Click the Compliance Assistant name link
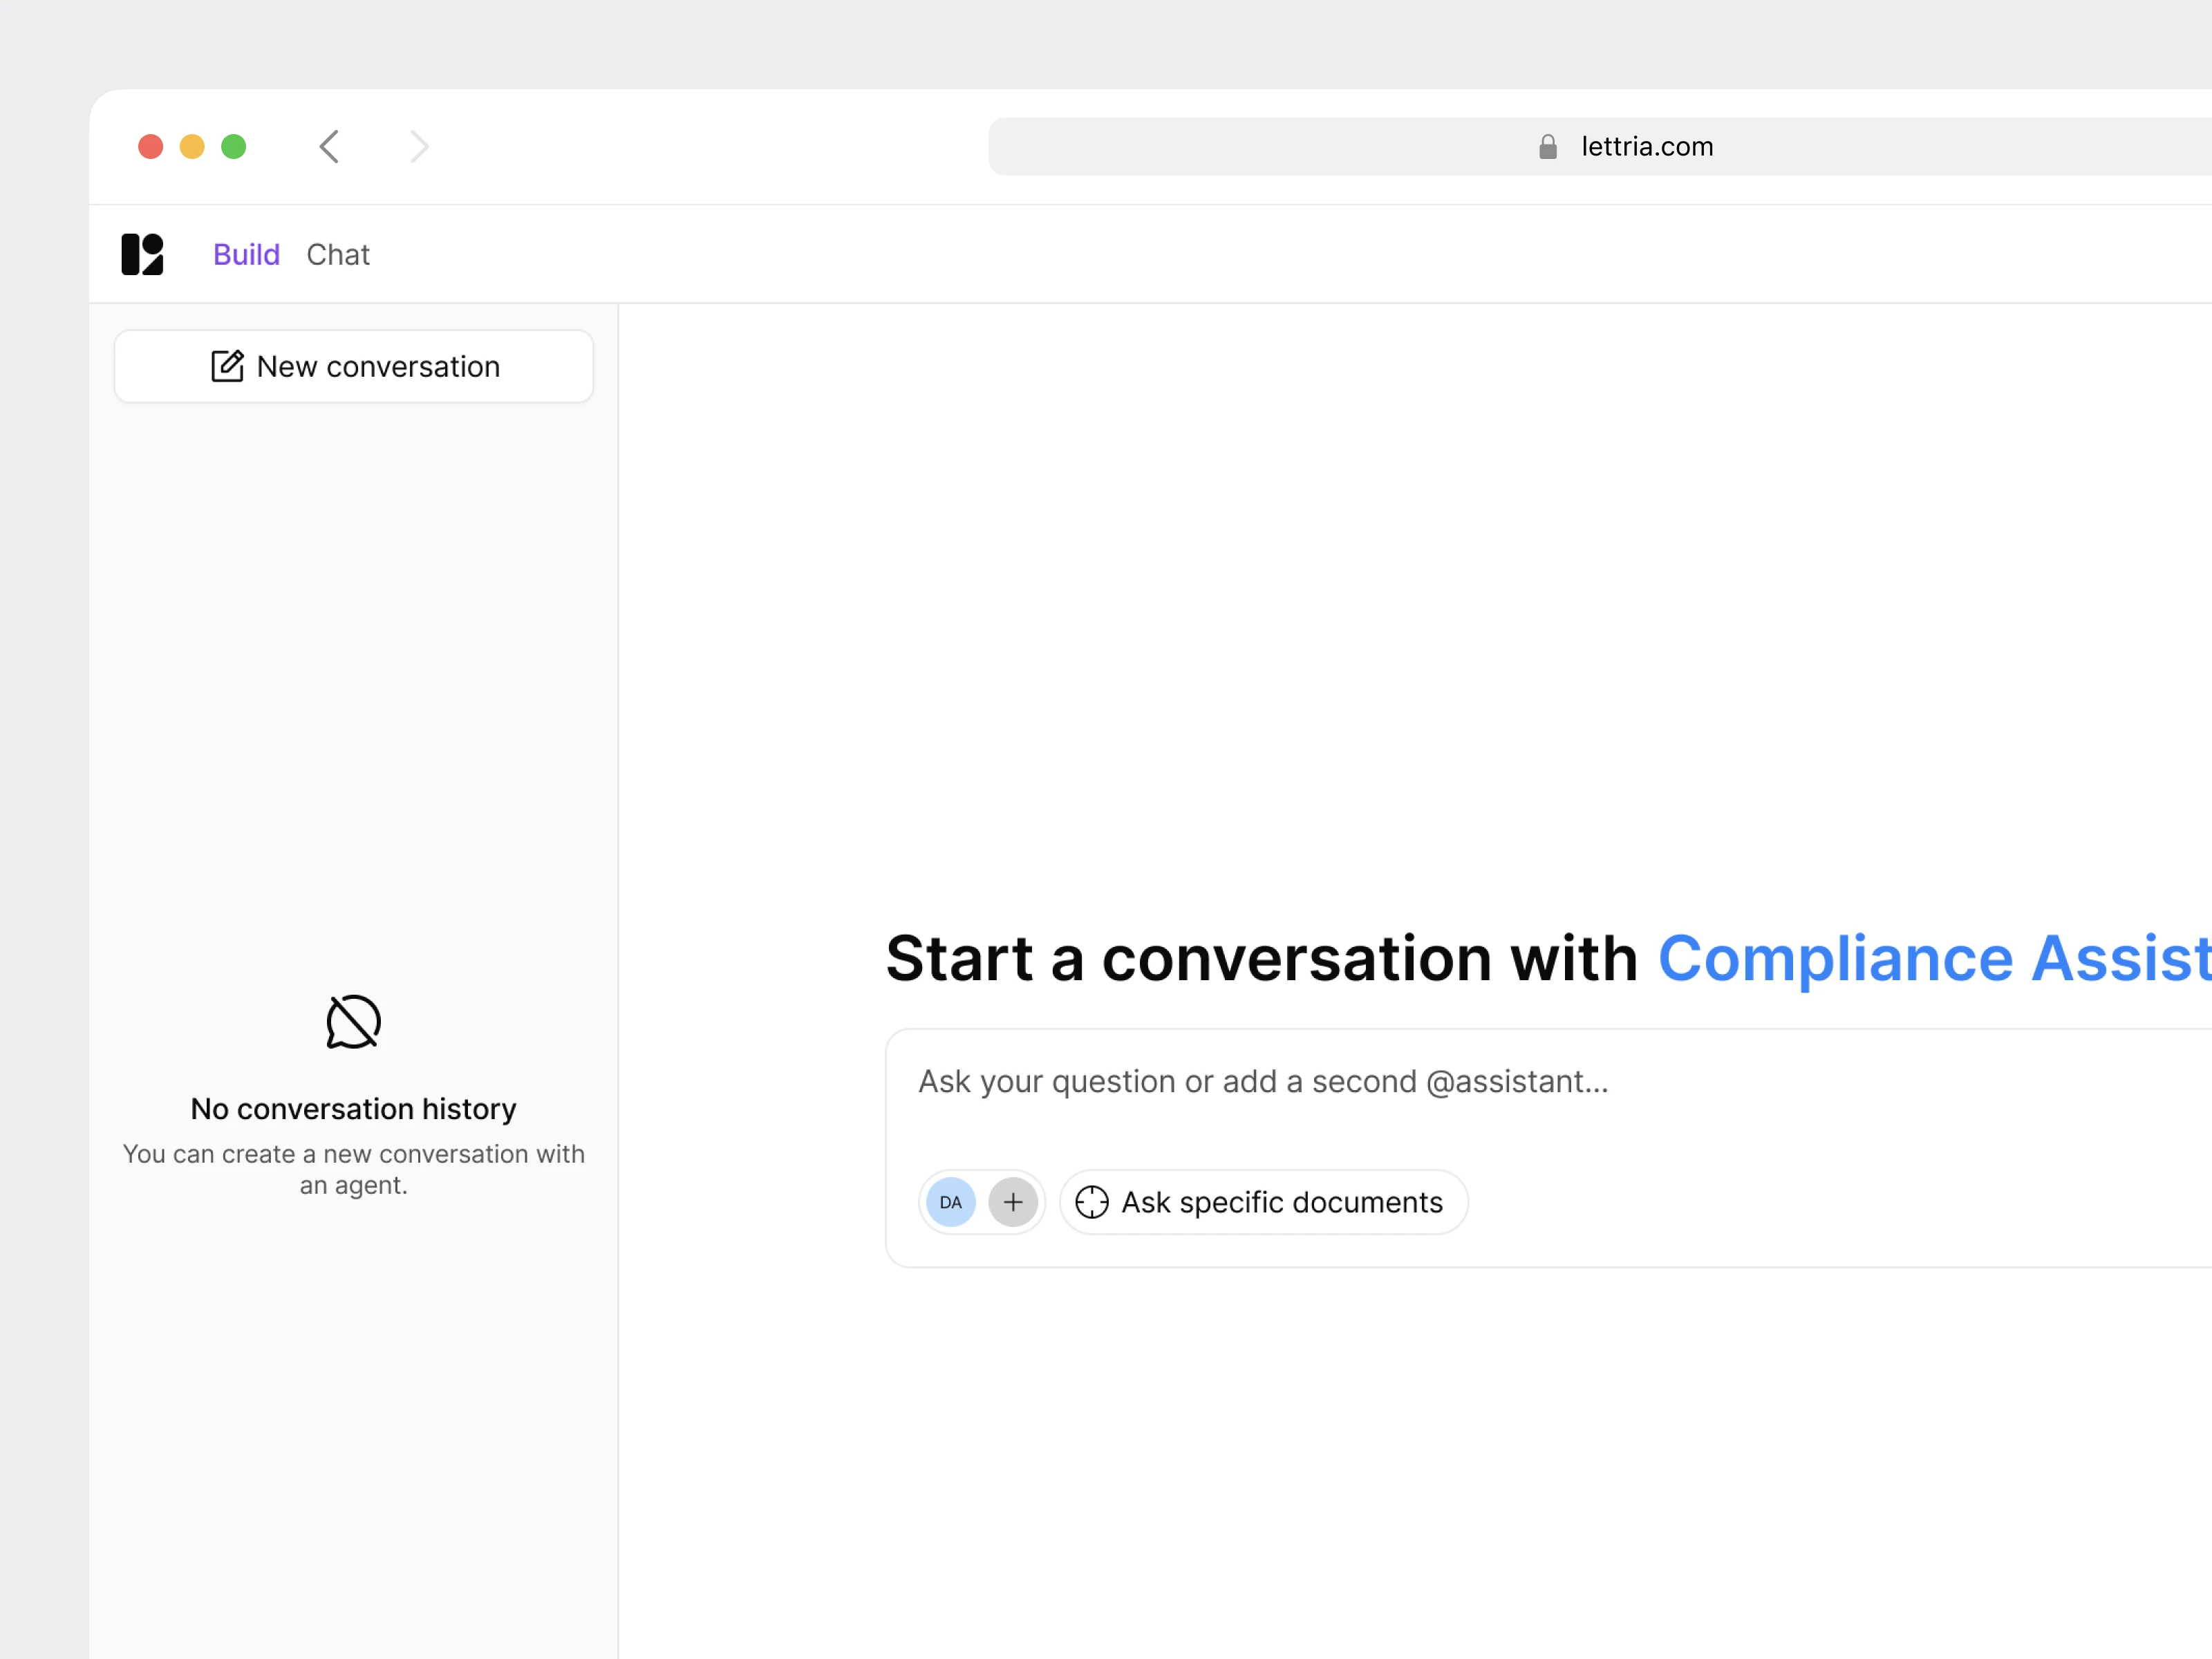The width and height of the screenshot is (2212, 1659). [1932, 958]
